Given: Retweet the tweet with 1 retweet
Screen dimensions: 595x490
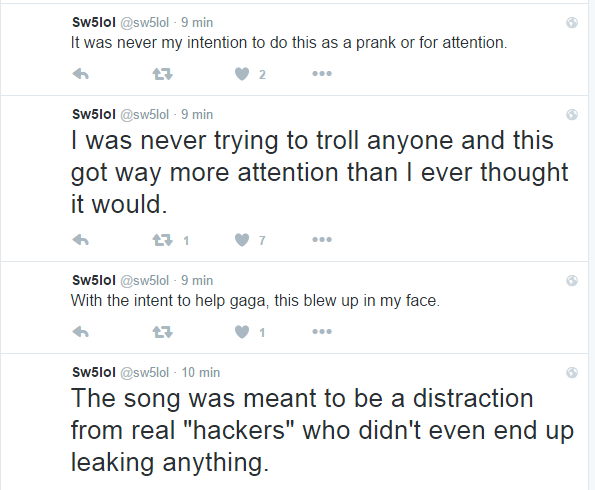Looking at the screenshot, I should tap(162, 240).
